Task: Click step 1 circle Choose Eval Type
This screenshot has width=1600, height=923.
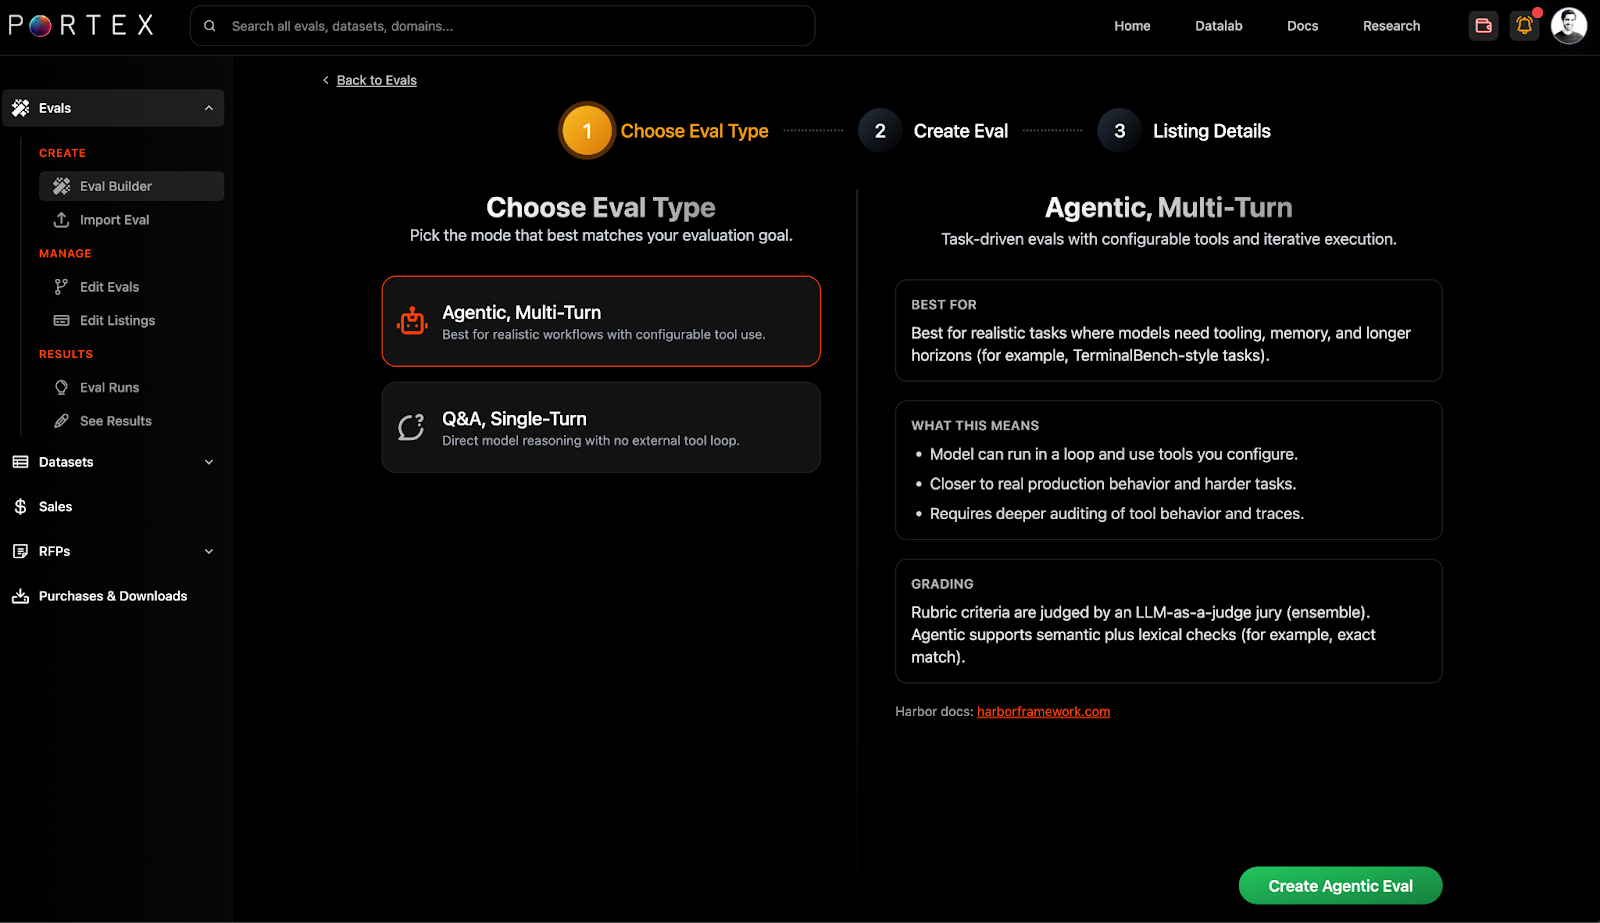Action: click(587, 131)
